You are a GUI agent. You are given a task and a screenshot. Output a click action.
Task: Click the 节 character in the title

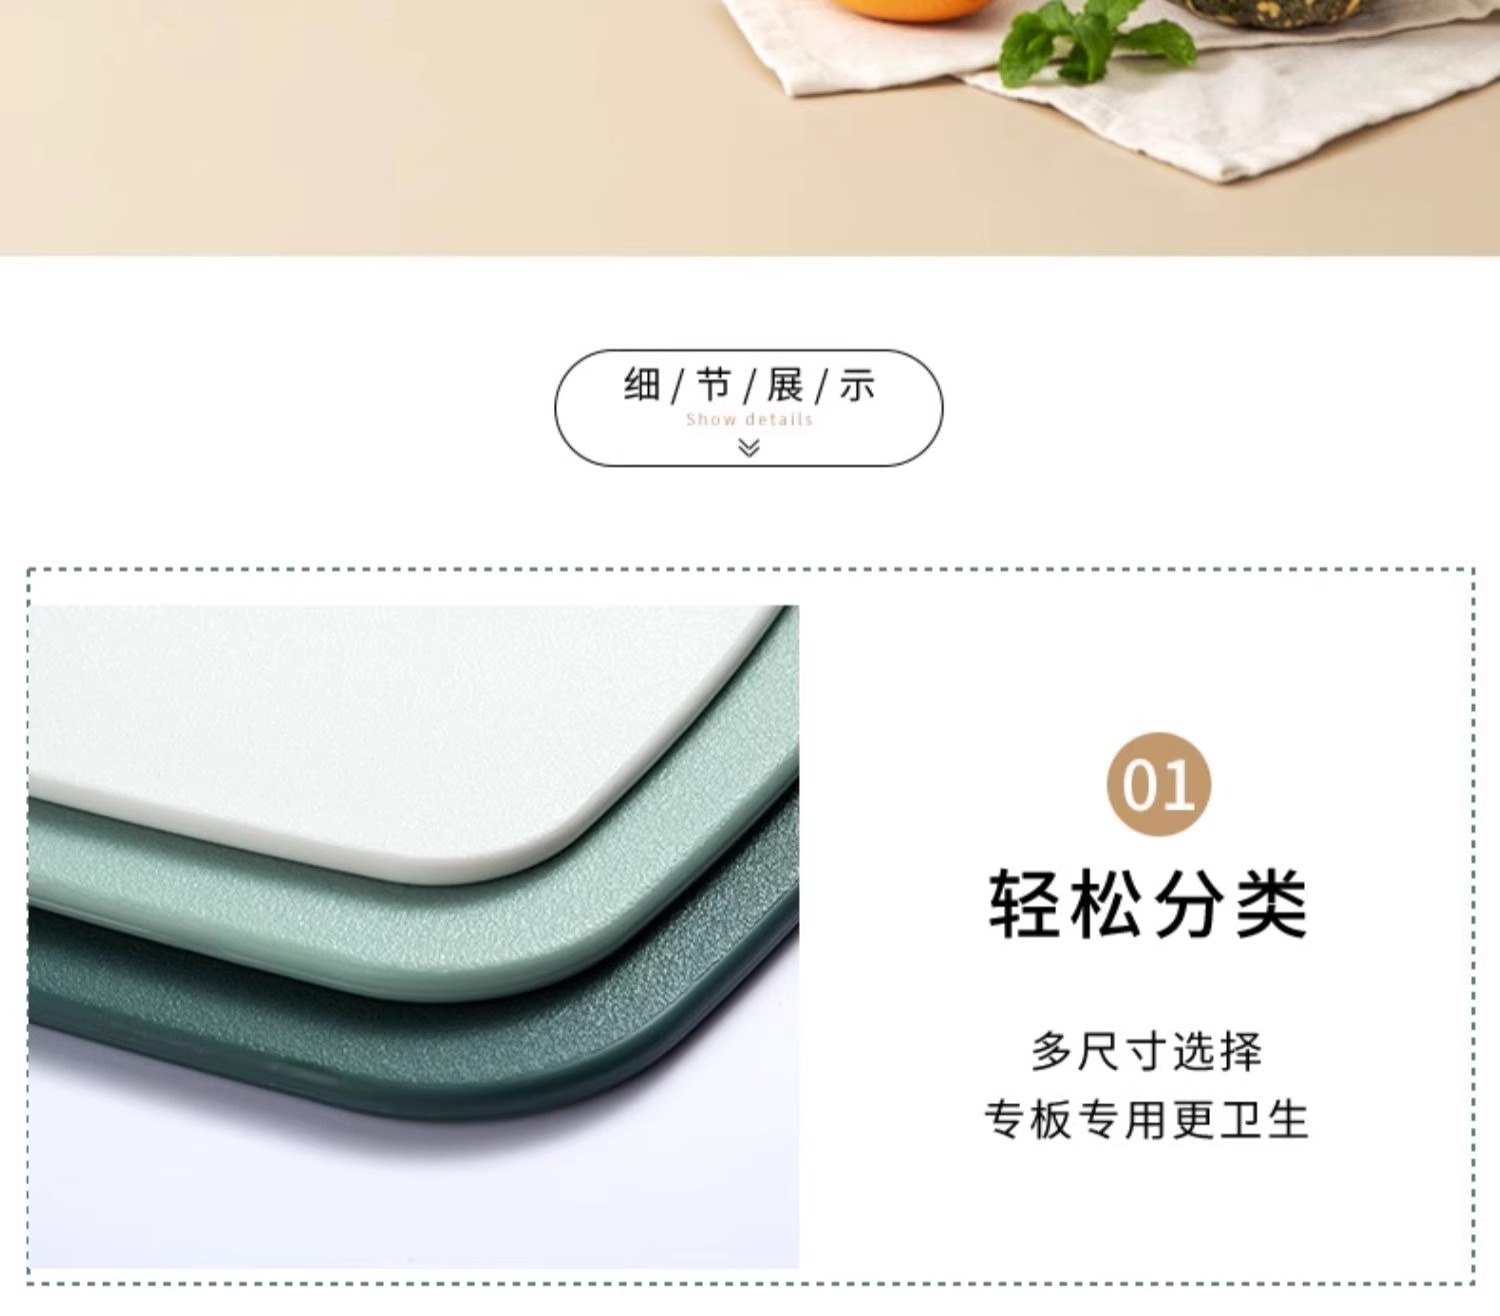pos(714,385)
